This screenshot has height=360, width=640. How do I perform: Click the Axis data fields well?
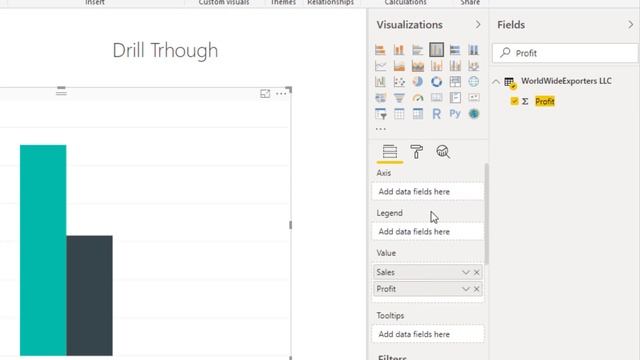pos(428,191)
